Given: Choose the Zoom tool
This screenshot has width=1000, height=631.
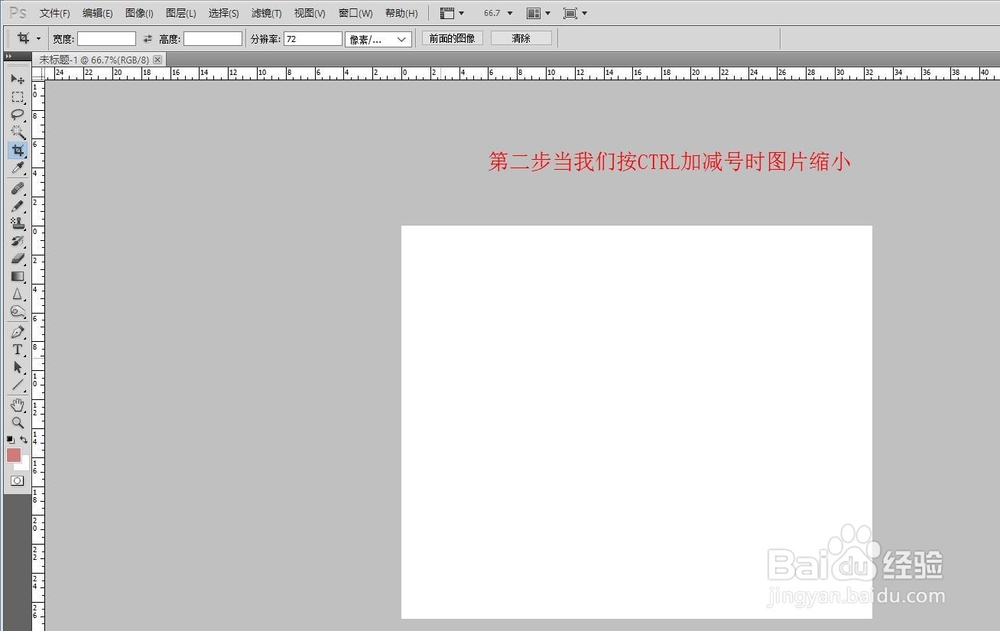Looking at the screenshot, I should pos(17,423).
